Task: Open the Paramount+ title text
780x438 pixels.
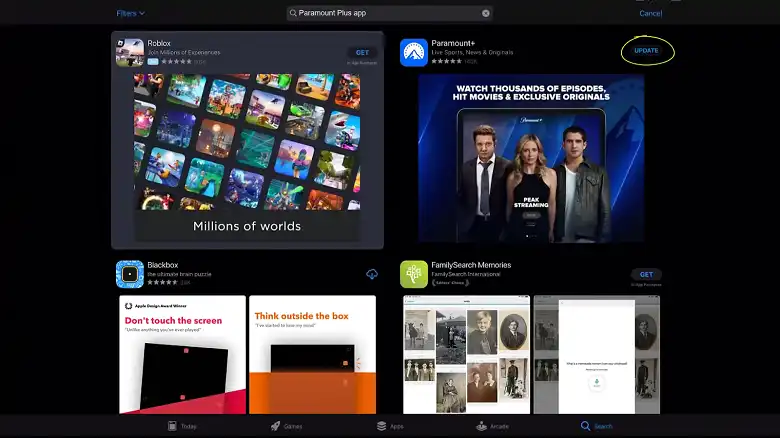Action: coord(453,43)
